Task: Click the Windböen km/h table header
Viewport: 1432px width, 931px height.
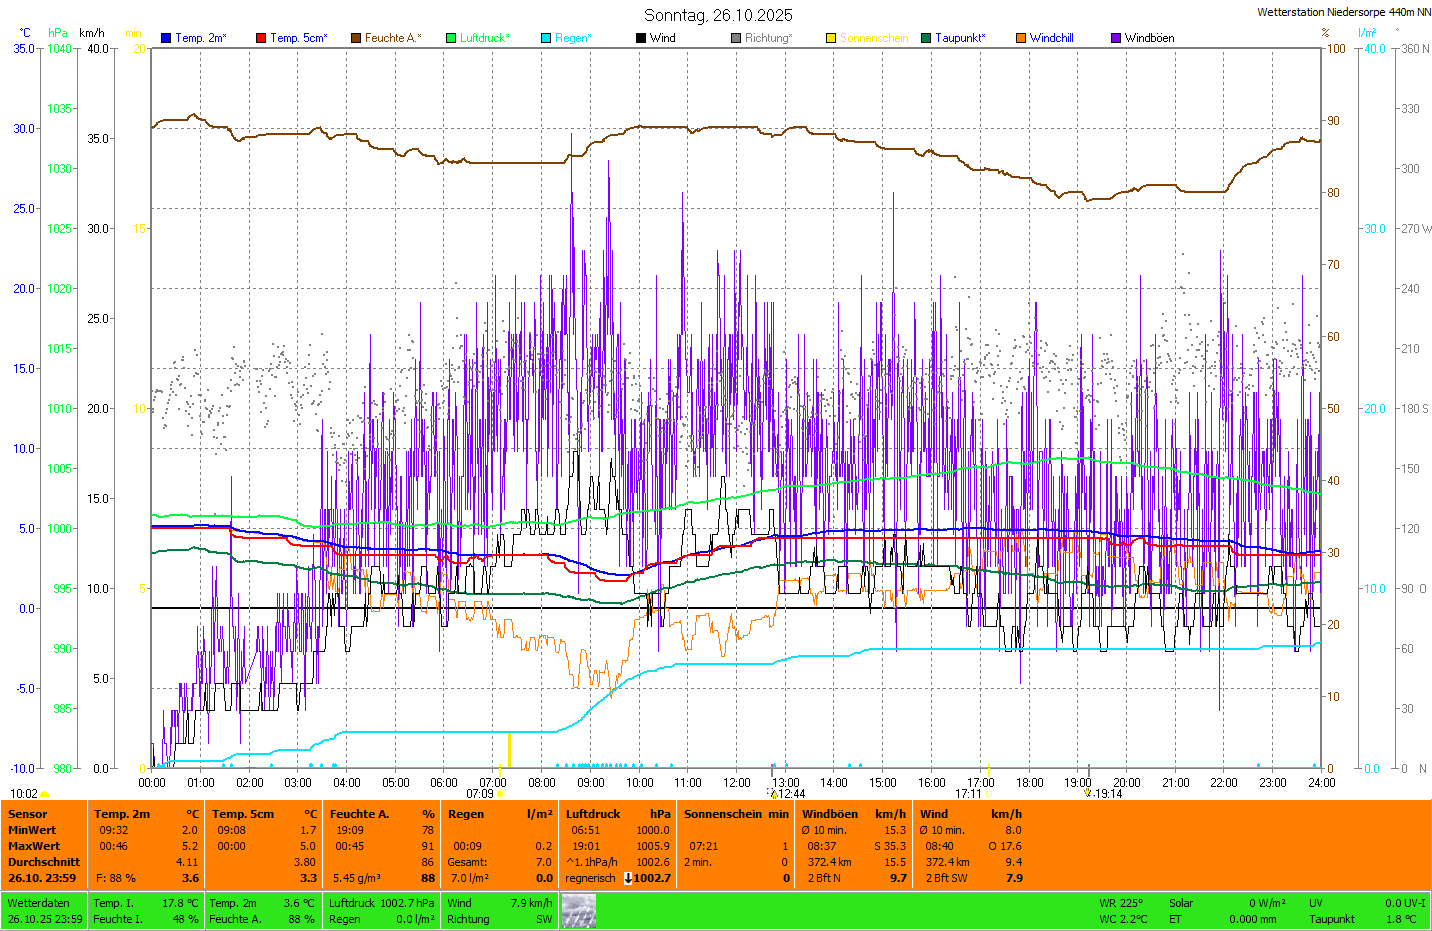Action: click(853, 814)
